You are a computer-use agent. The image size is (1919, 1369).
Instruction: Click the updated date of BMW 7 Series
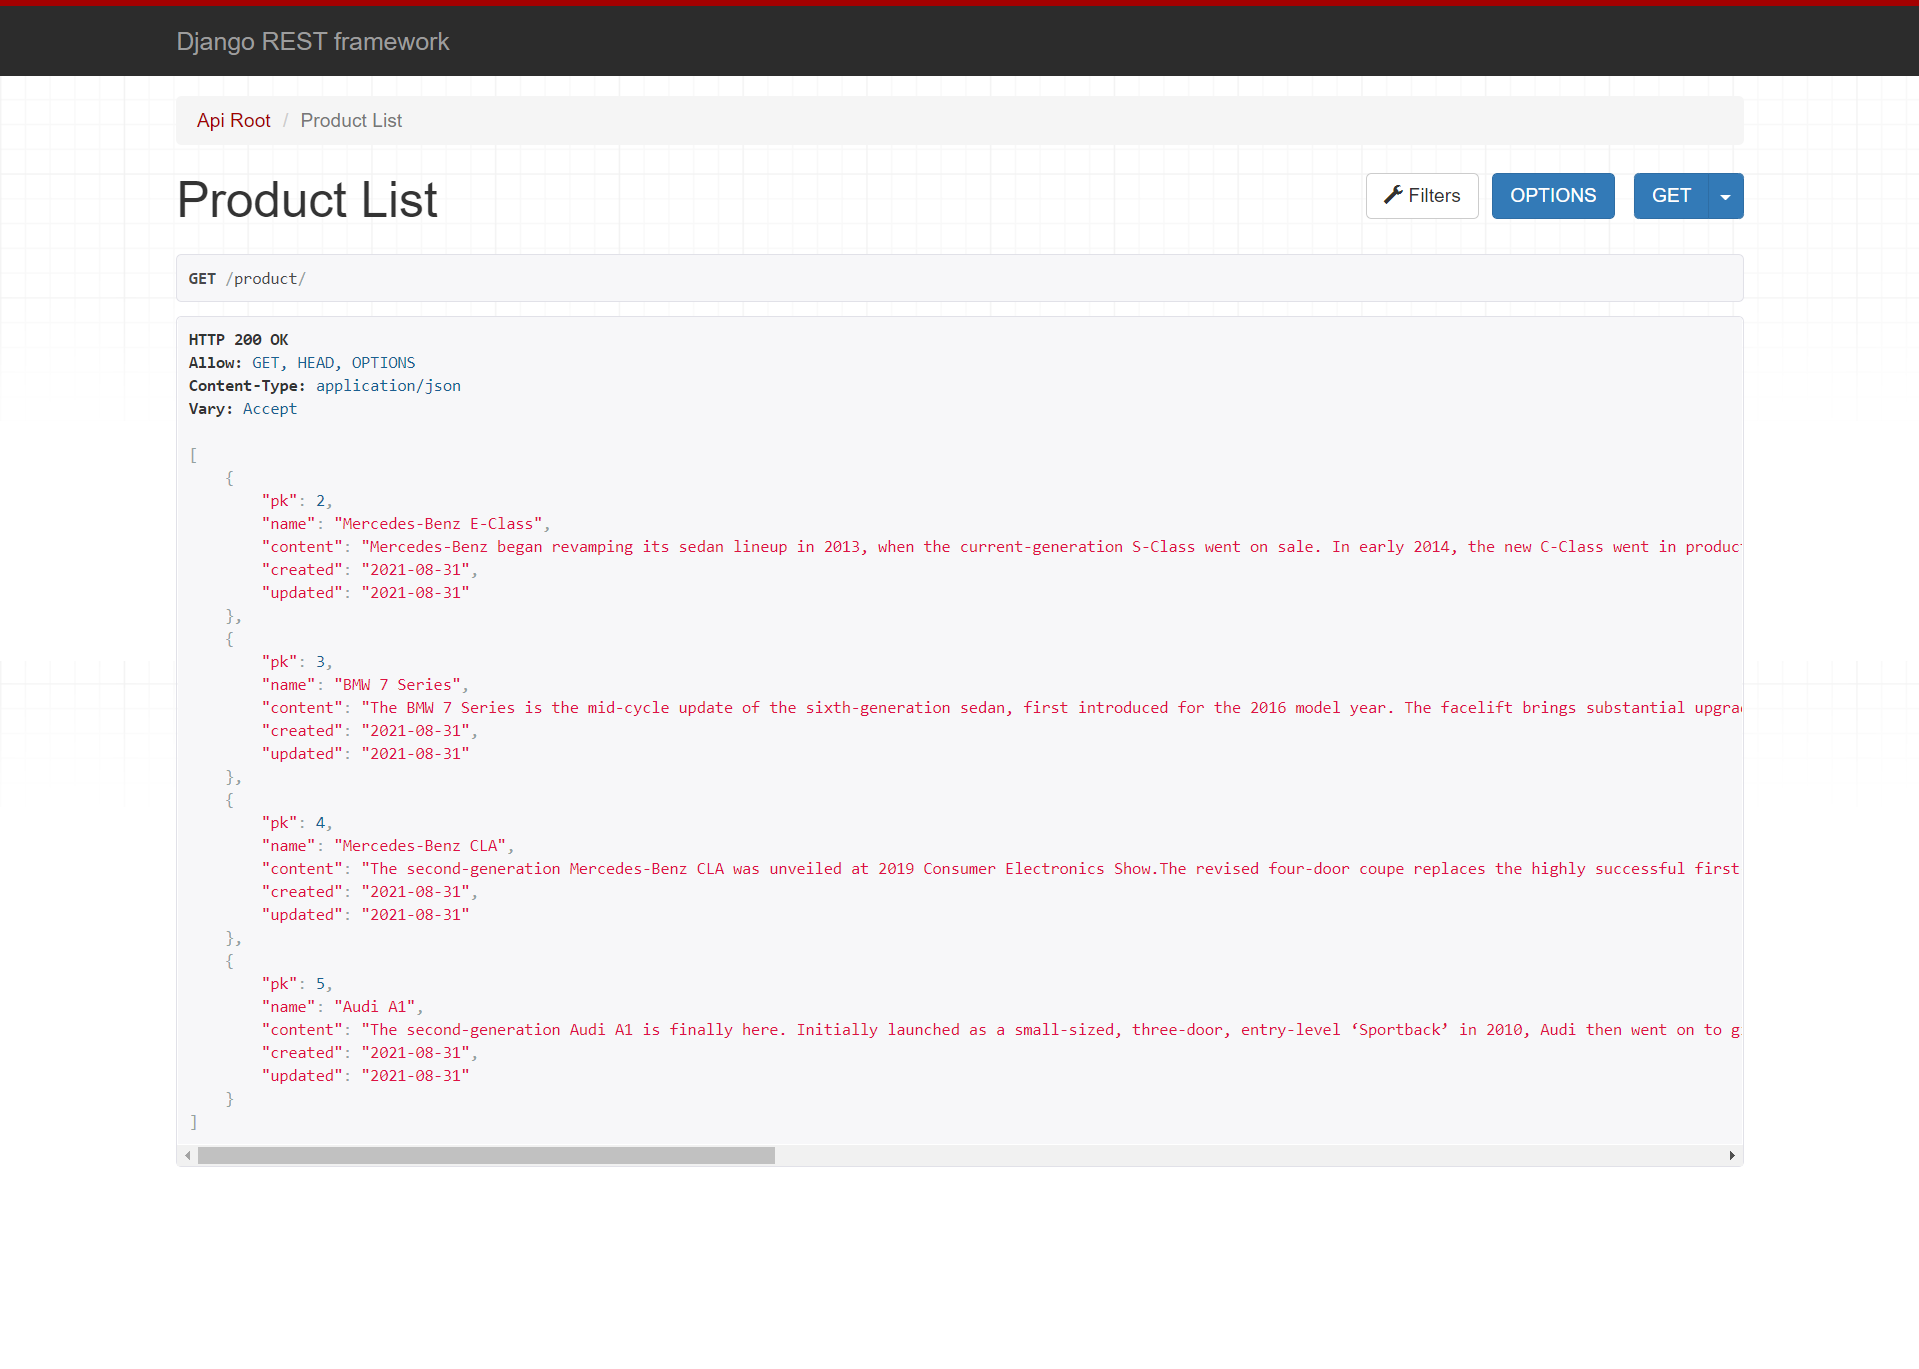coord(415,754)
